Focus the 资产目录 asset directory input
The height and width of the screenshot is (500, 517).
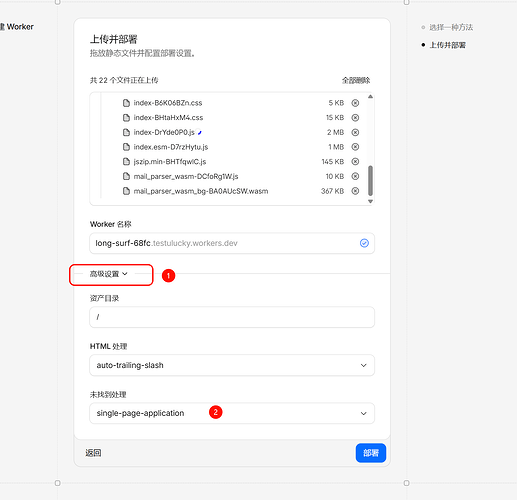[232, 317]
